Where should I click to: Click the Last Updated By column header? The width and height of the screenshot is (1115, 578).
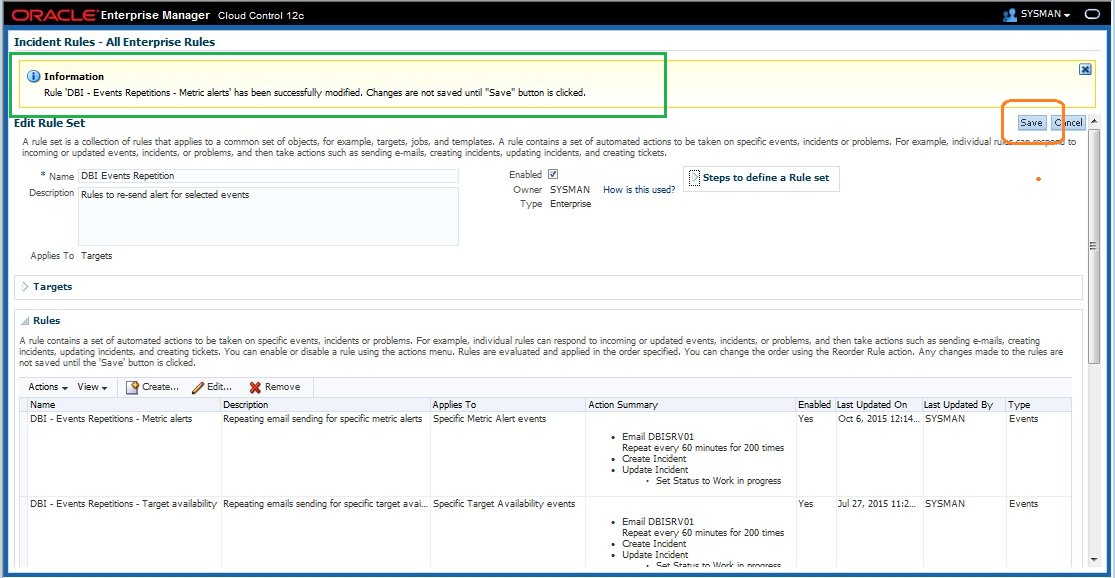(x=964, y=405)
